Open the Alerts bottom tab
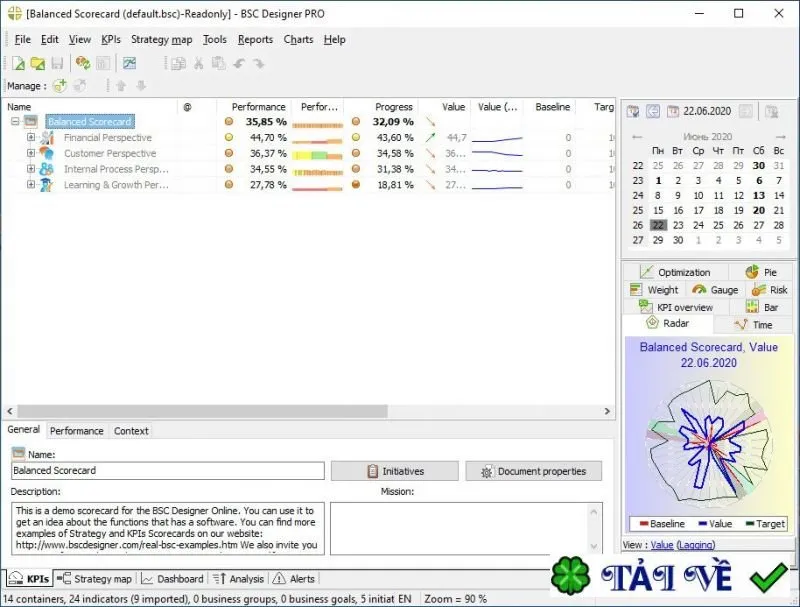 pos(294,579)
